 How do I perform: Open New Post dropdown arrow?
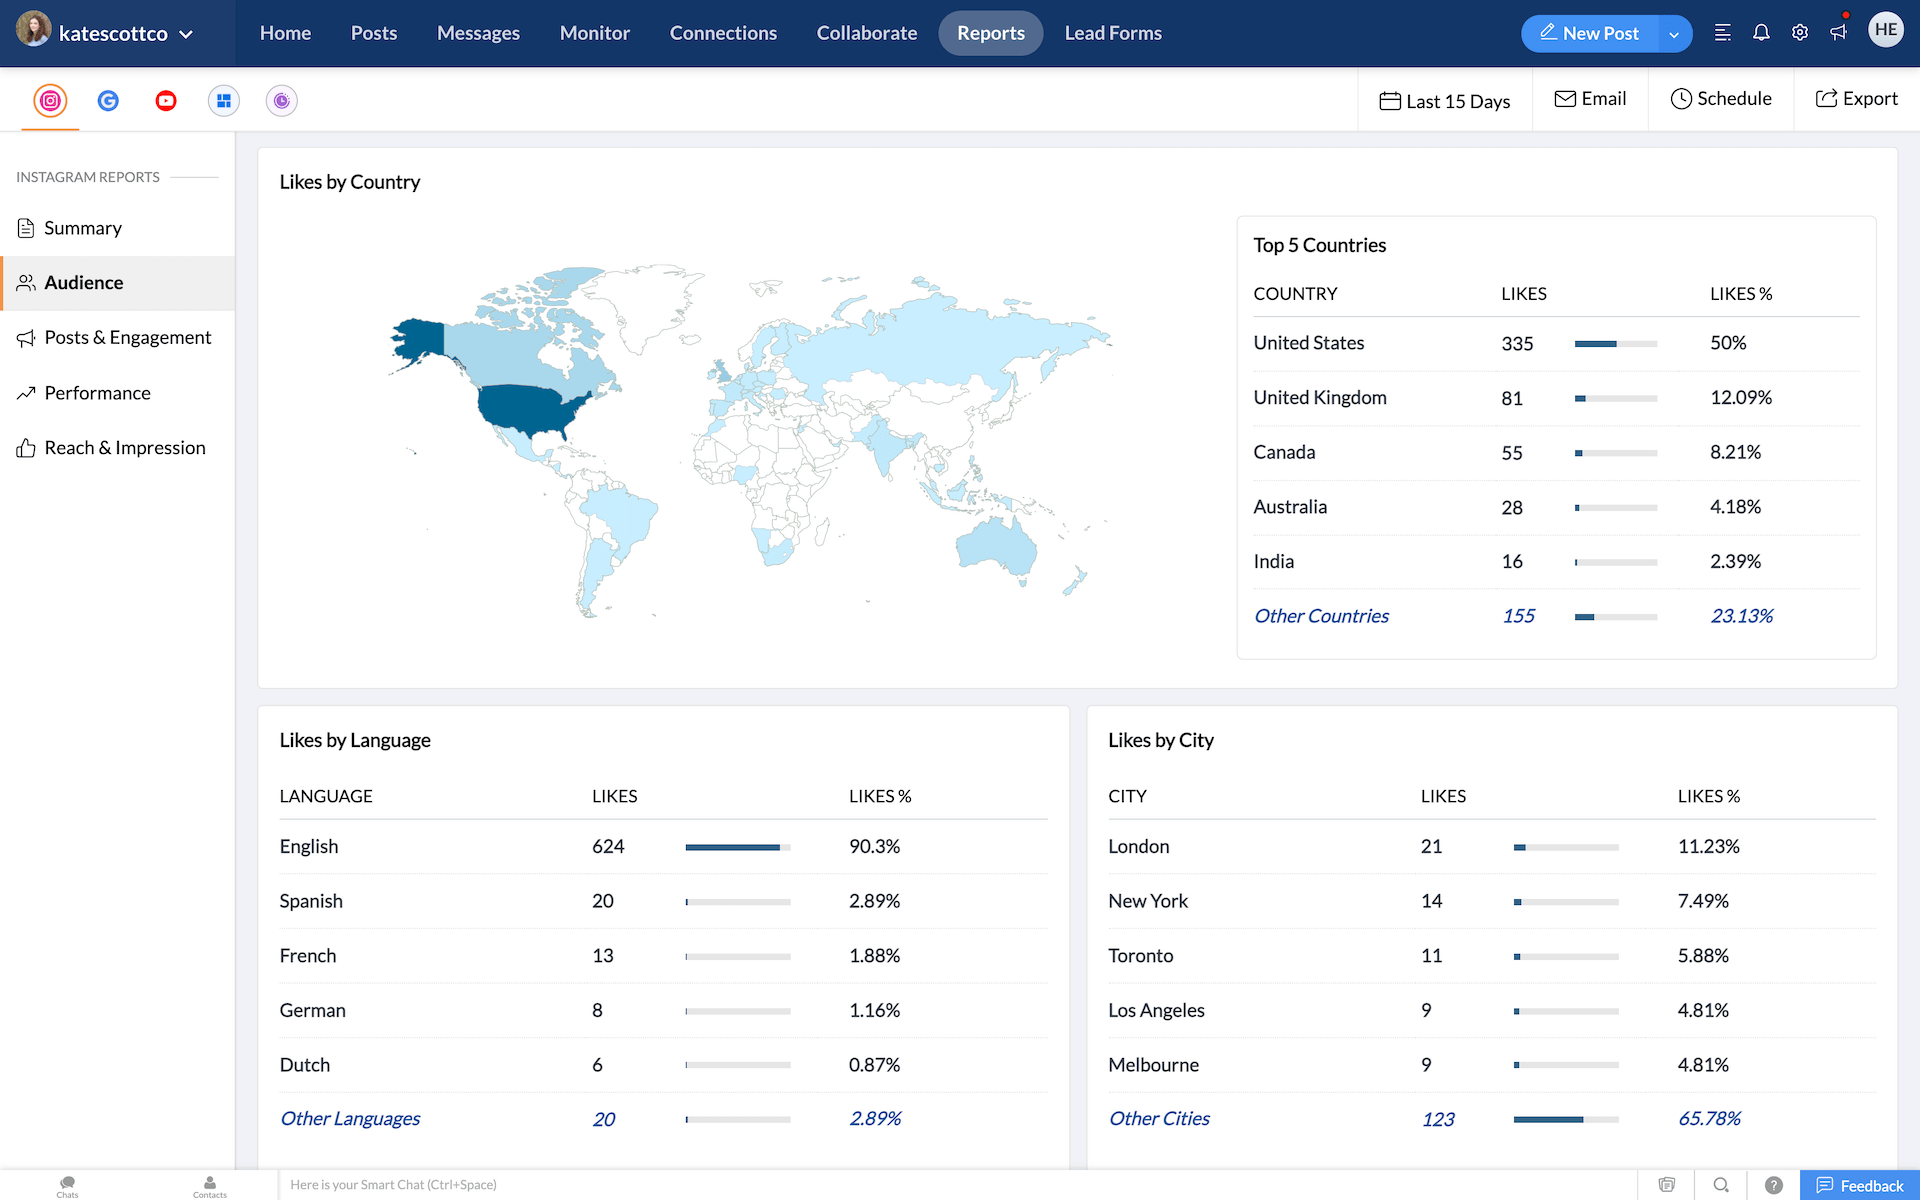pos(1674,34)
